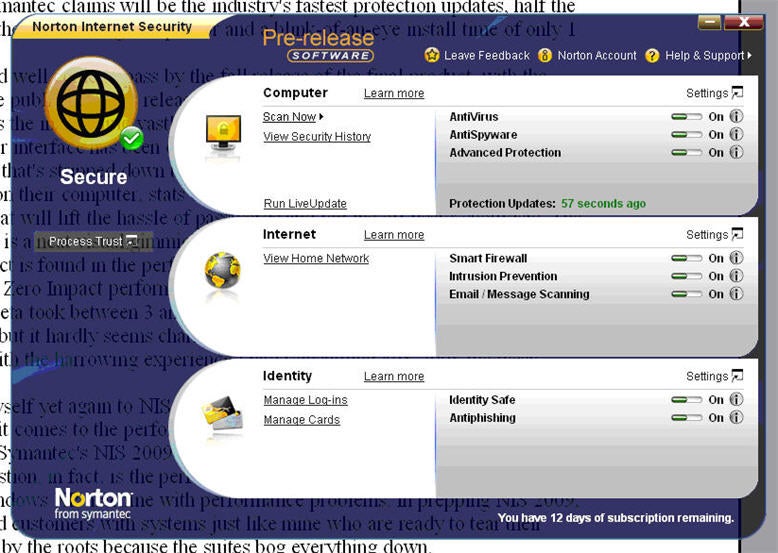Open info icon for Intrusion Prevention
The width and height of the screenshot is (778, 553).
tap(736, 275)
